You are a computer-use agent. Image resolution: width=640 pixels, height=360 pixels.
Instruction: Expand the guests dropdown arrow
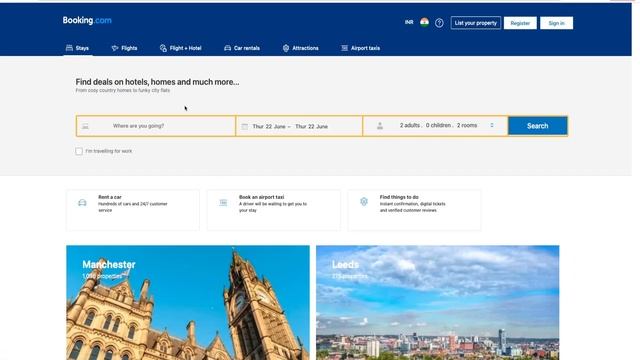(x=492, y=125)
